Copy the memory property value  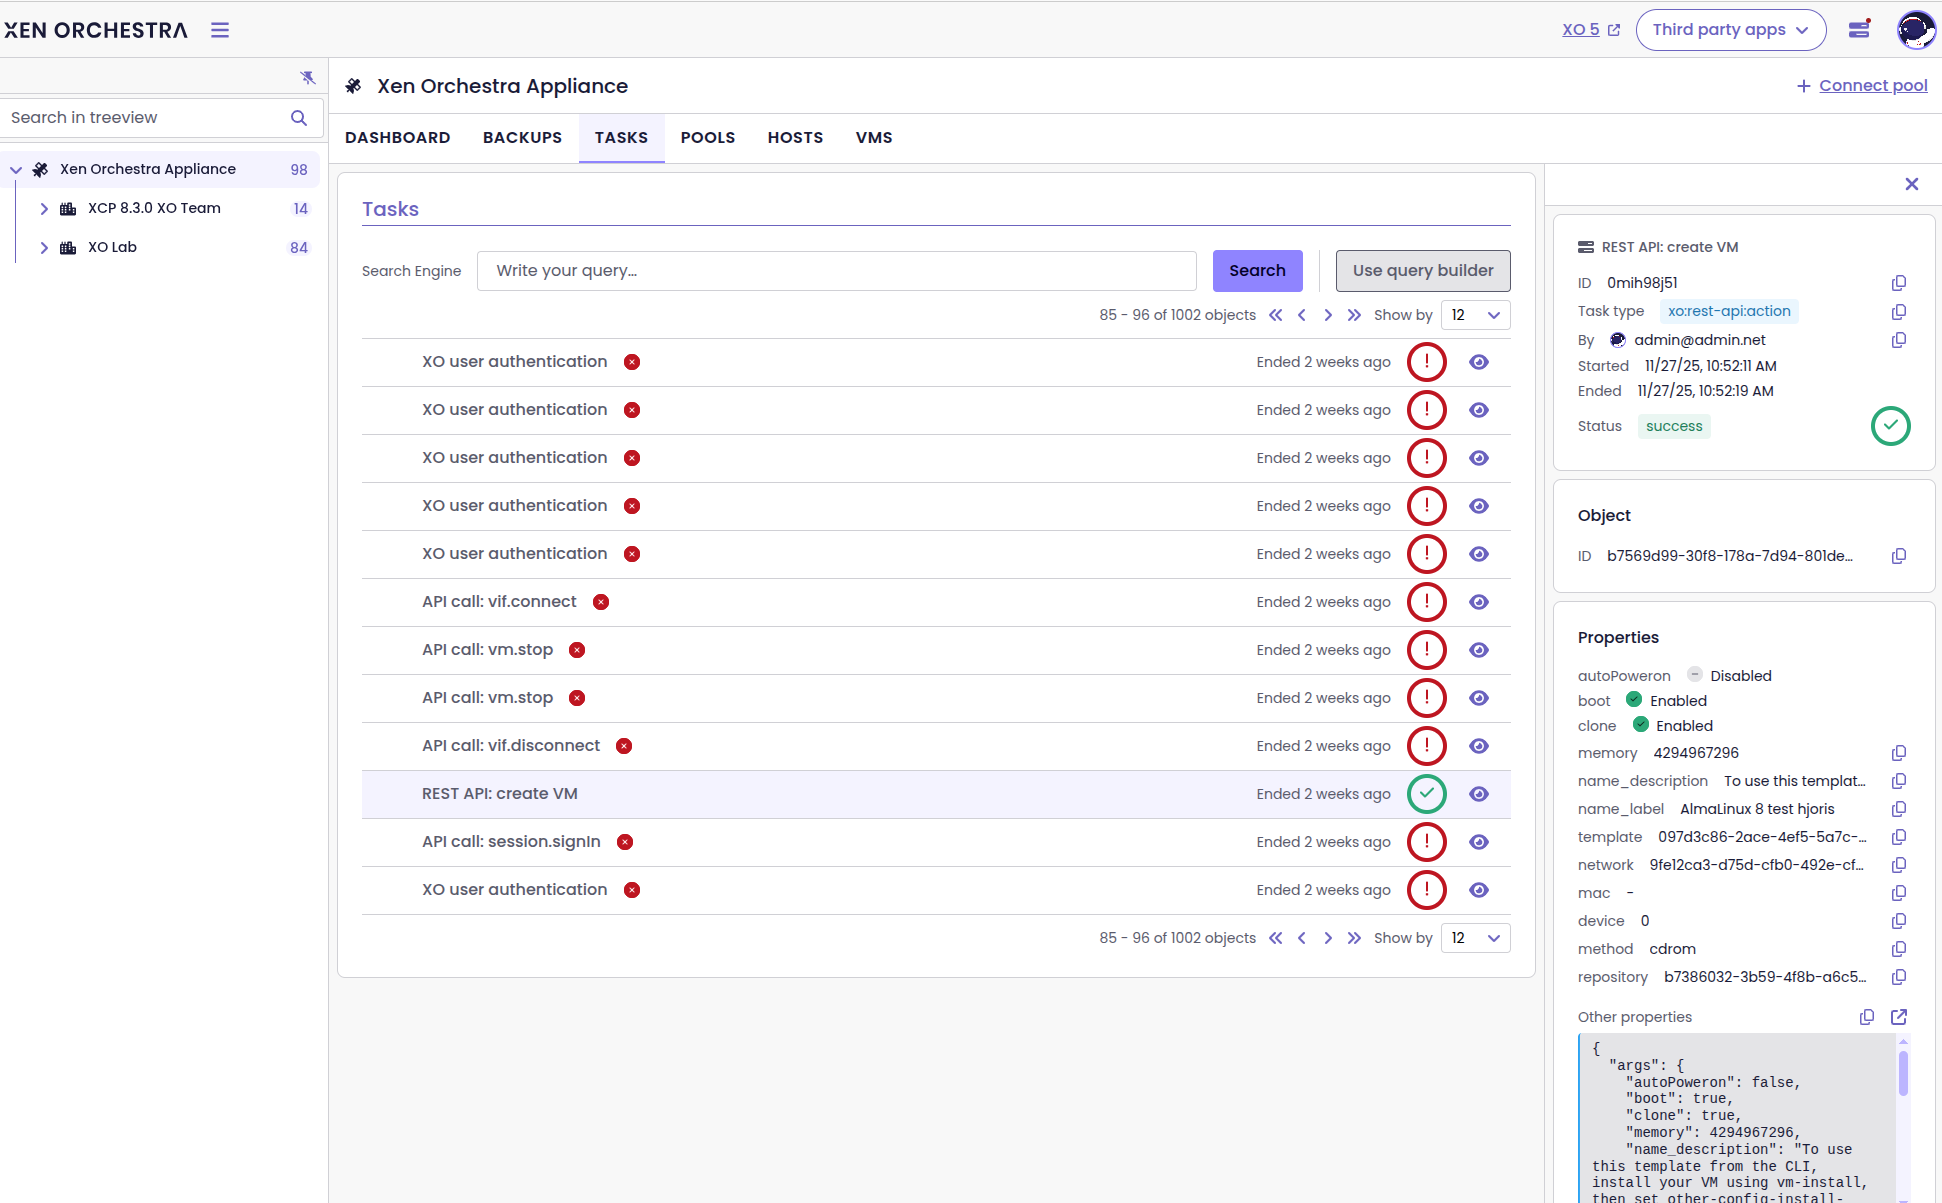click(1899, 753)
